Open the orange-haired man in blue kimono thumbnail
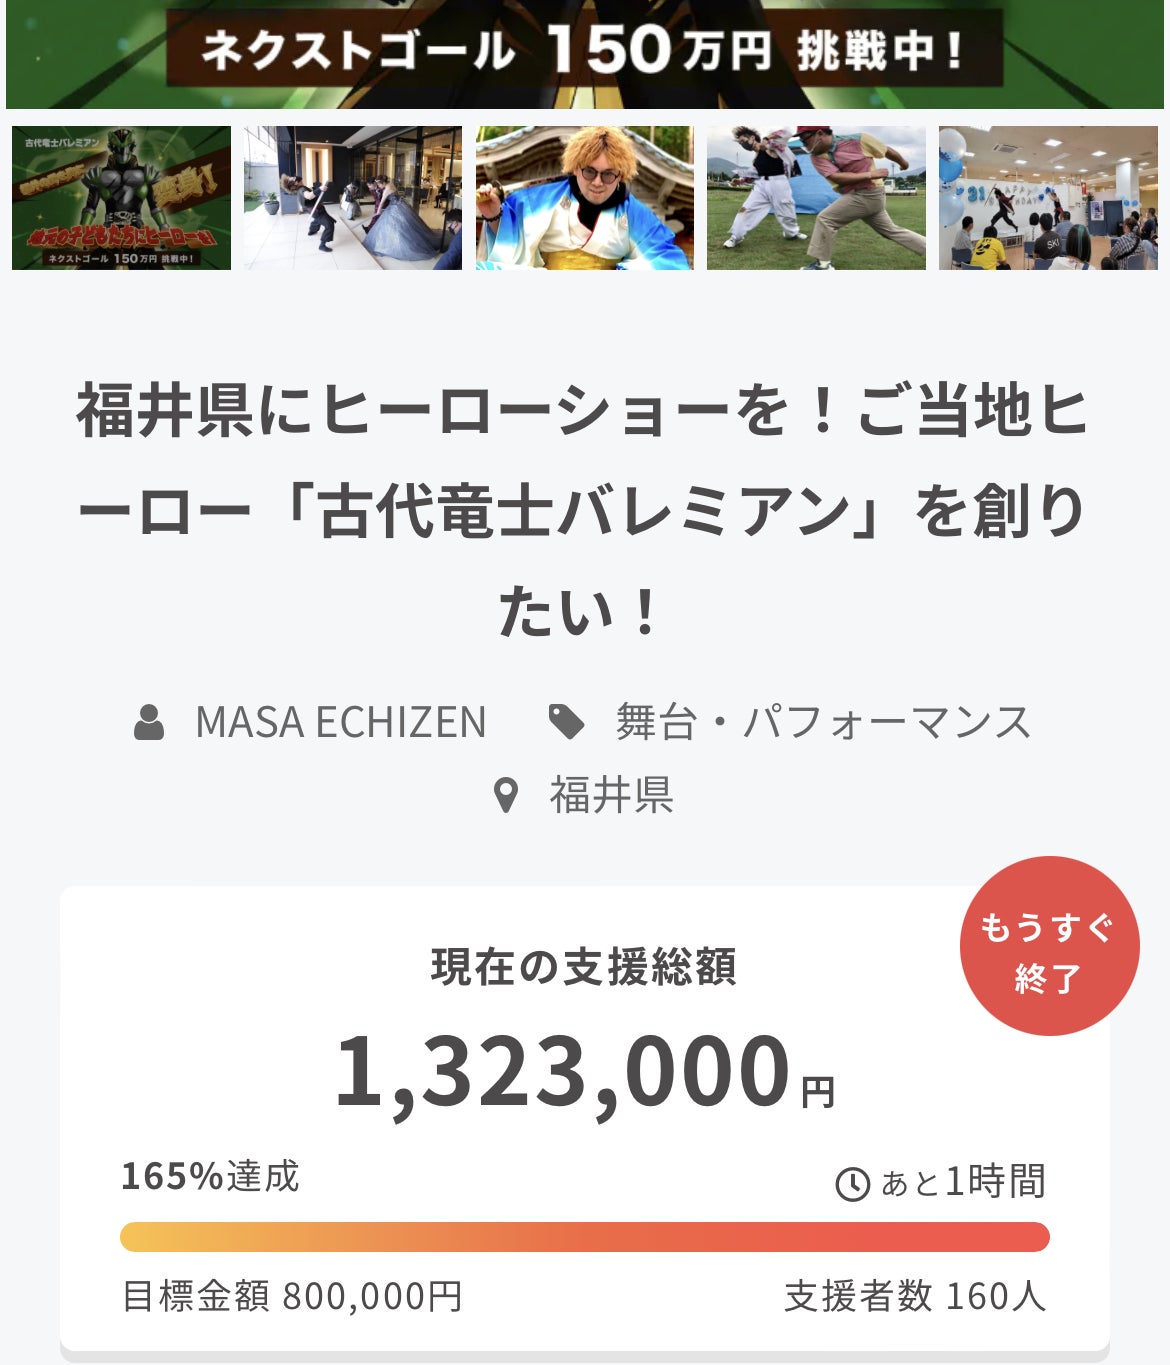 pyautogui.click(x=584, y=198)
